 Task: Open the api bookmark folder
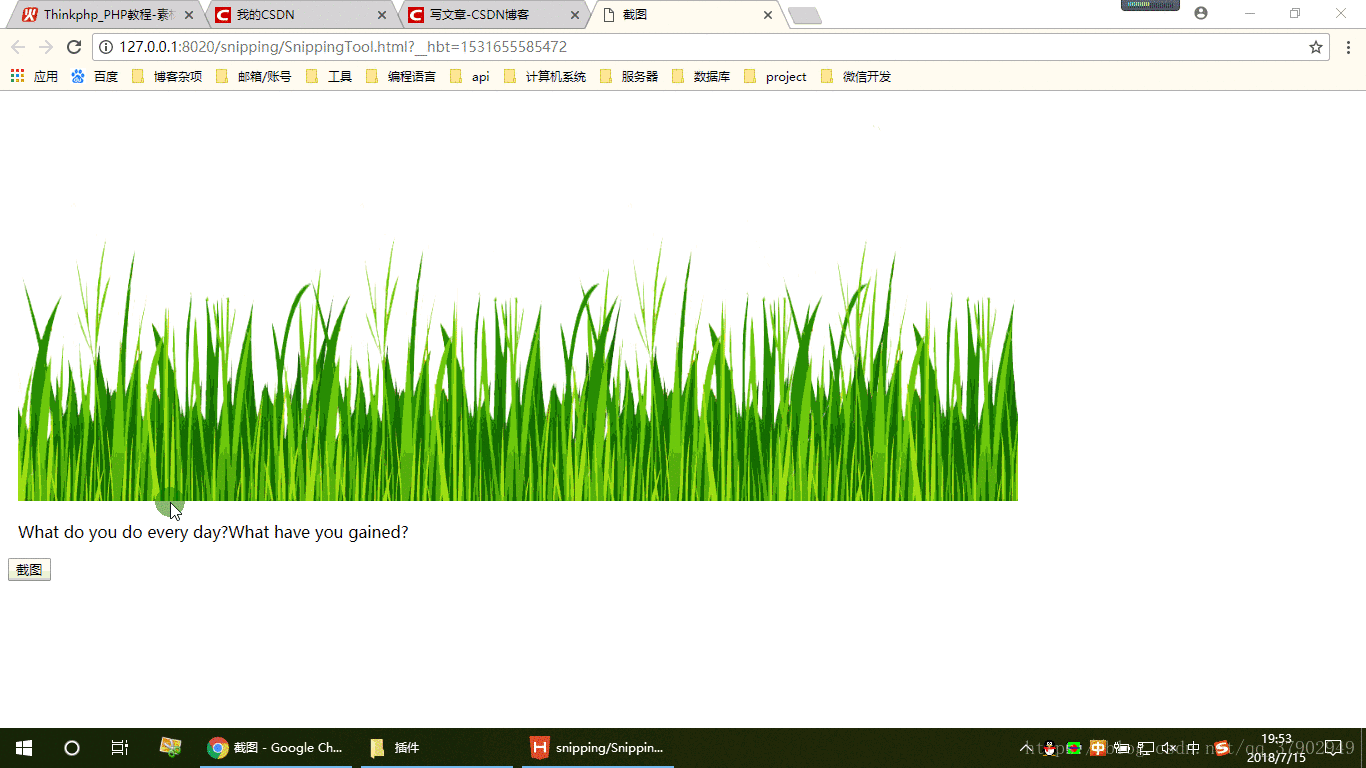tap(469, 76)
